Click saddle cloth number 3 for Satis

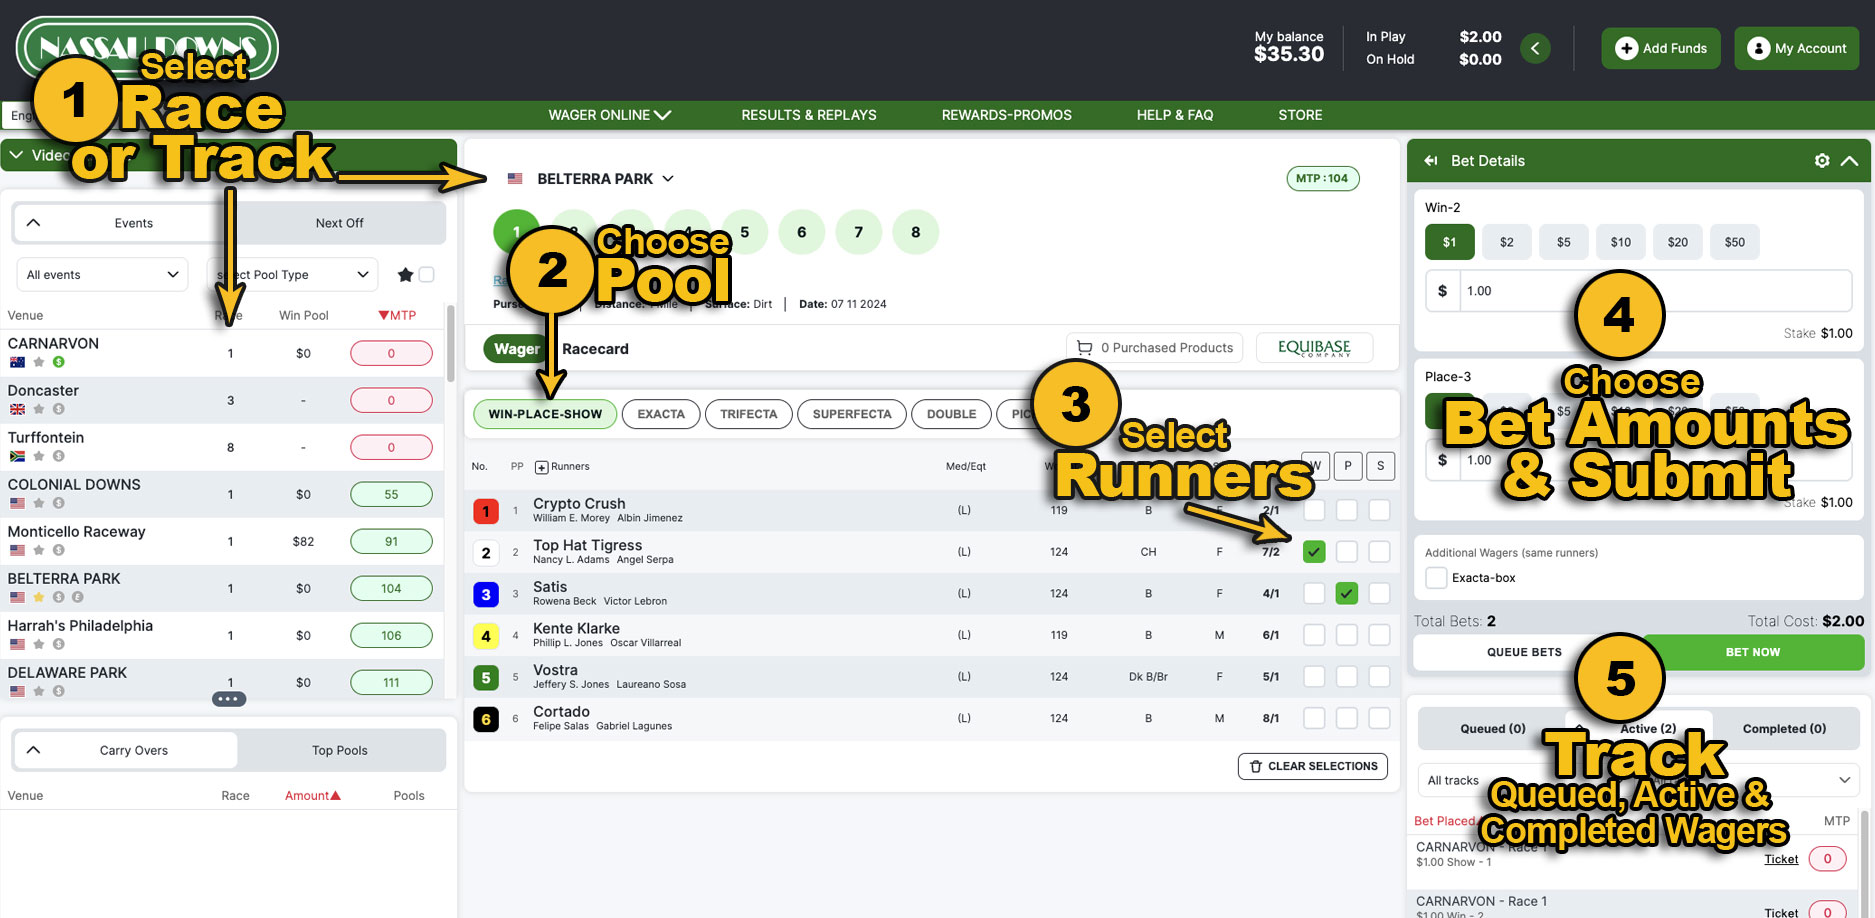click(486, 595)
